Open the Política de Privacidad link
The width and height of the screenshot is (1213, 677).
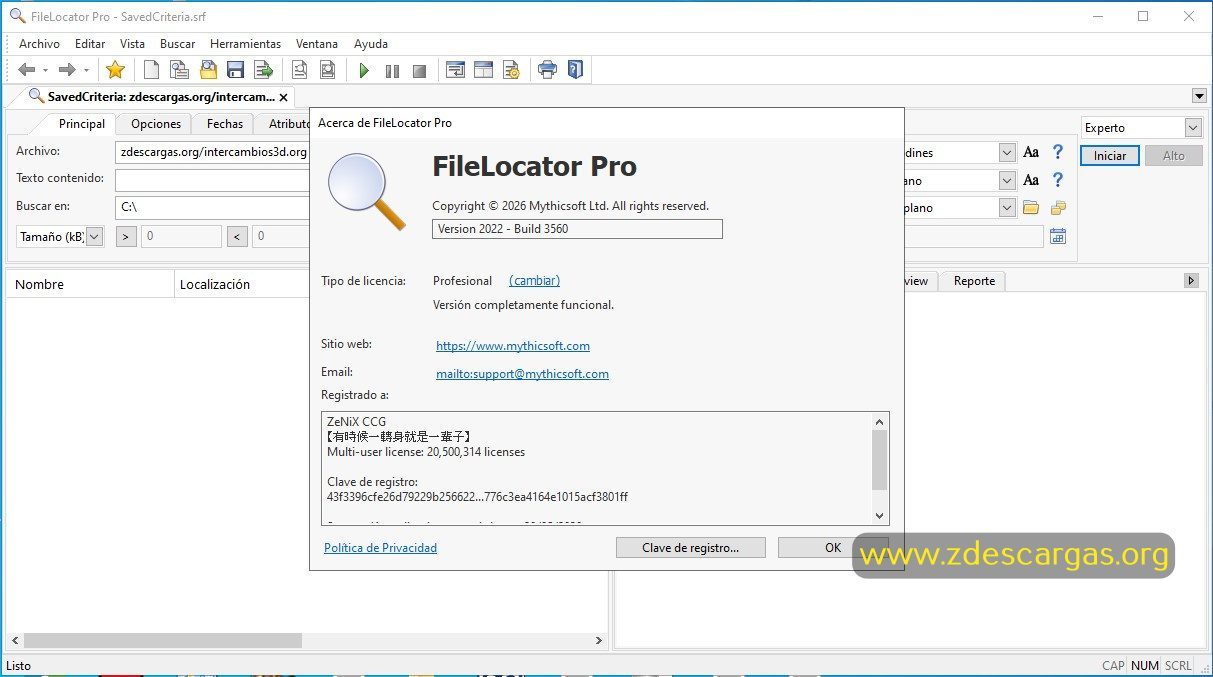(380, 548)
